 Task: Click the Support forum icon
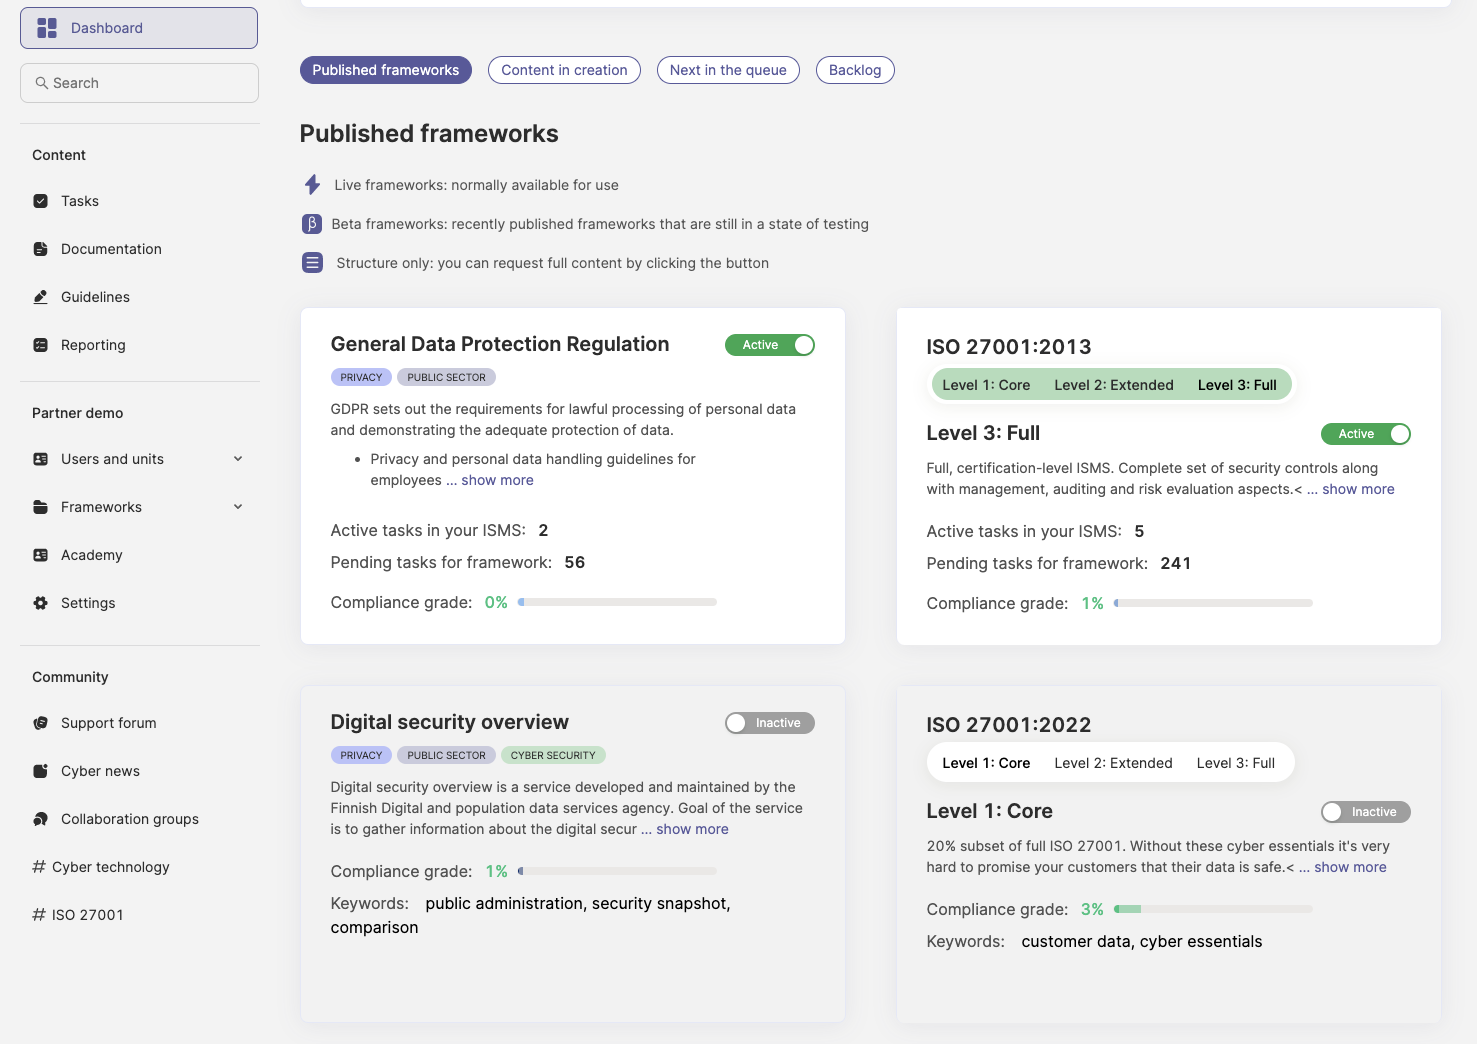41,723
